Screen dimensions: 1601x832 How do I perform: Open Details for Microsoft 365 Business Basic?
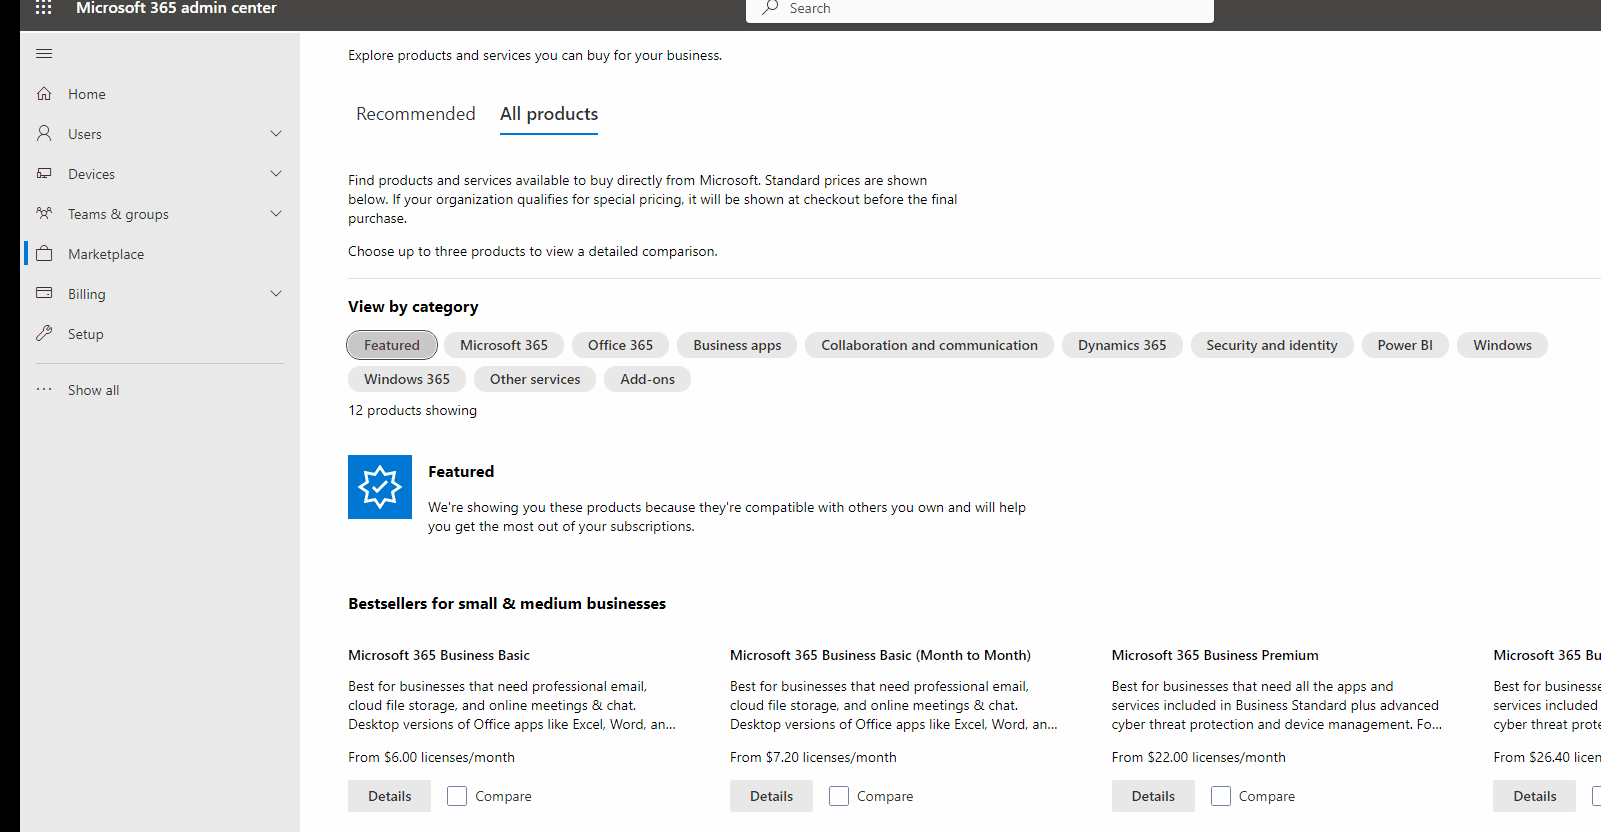coord(389,796)
